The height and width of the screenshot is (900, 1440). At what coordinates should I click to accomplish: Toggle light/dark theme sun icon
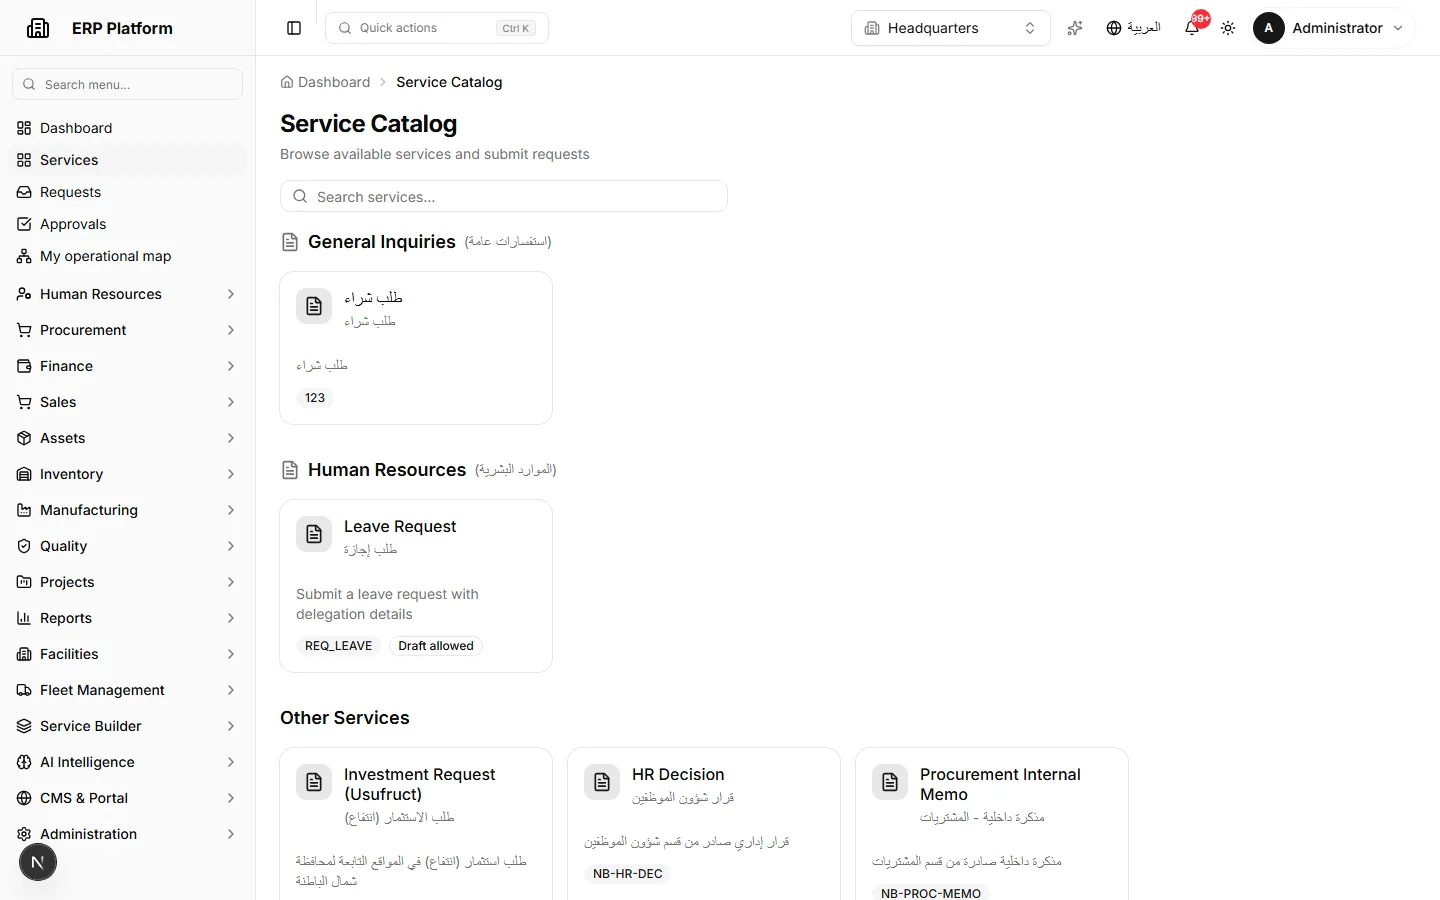click(x=1228, y=28)
